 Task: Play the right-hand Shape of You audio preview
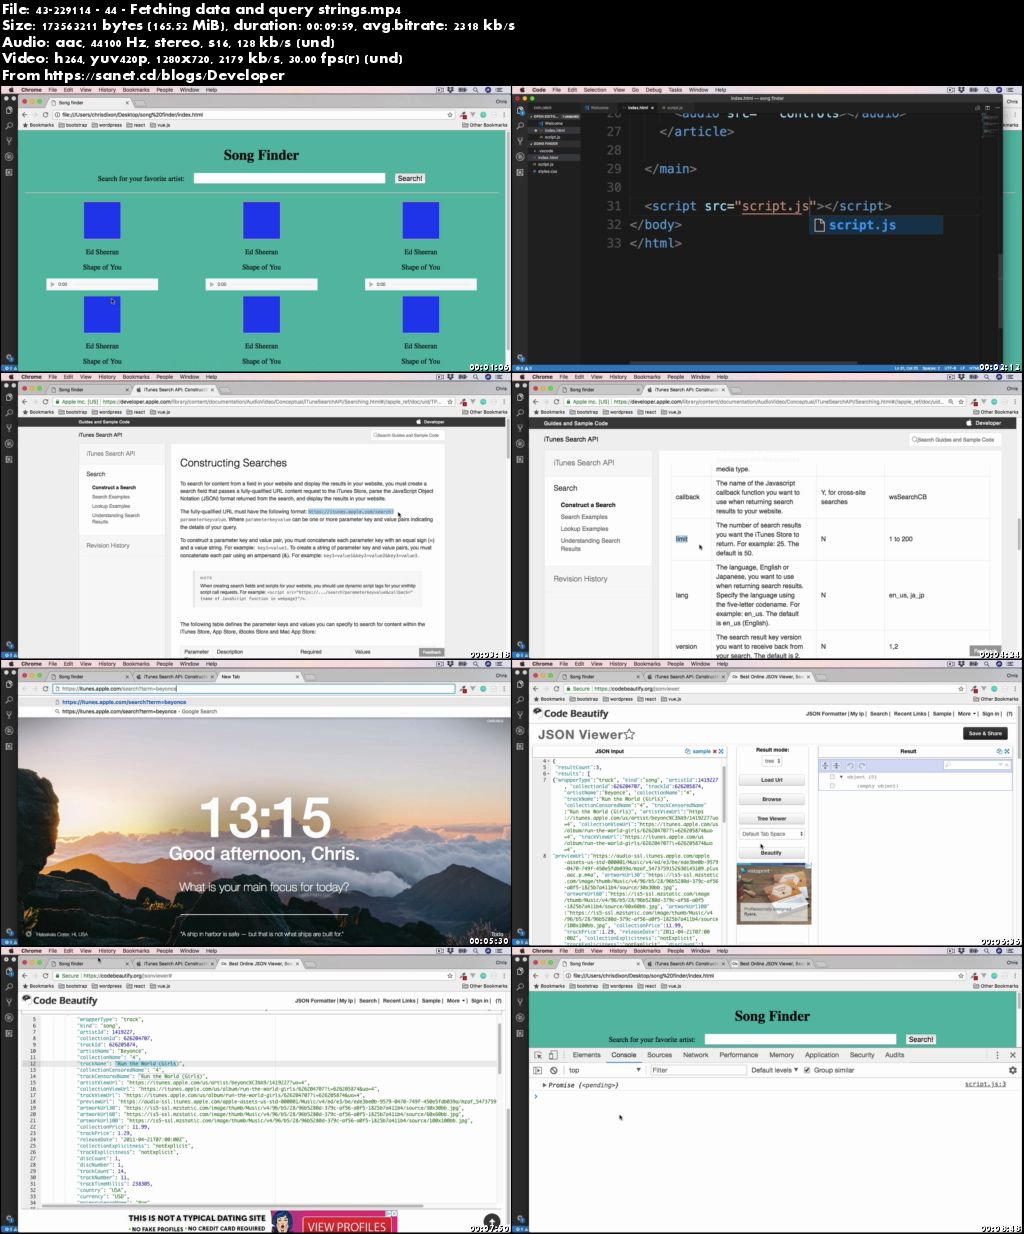coord(372,285)
